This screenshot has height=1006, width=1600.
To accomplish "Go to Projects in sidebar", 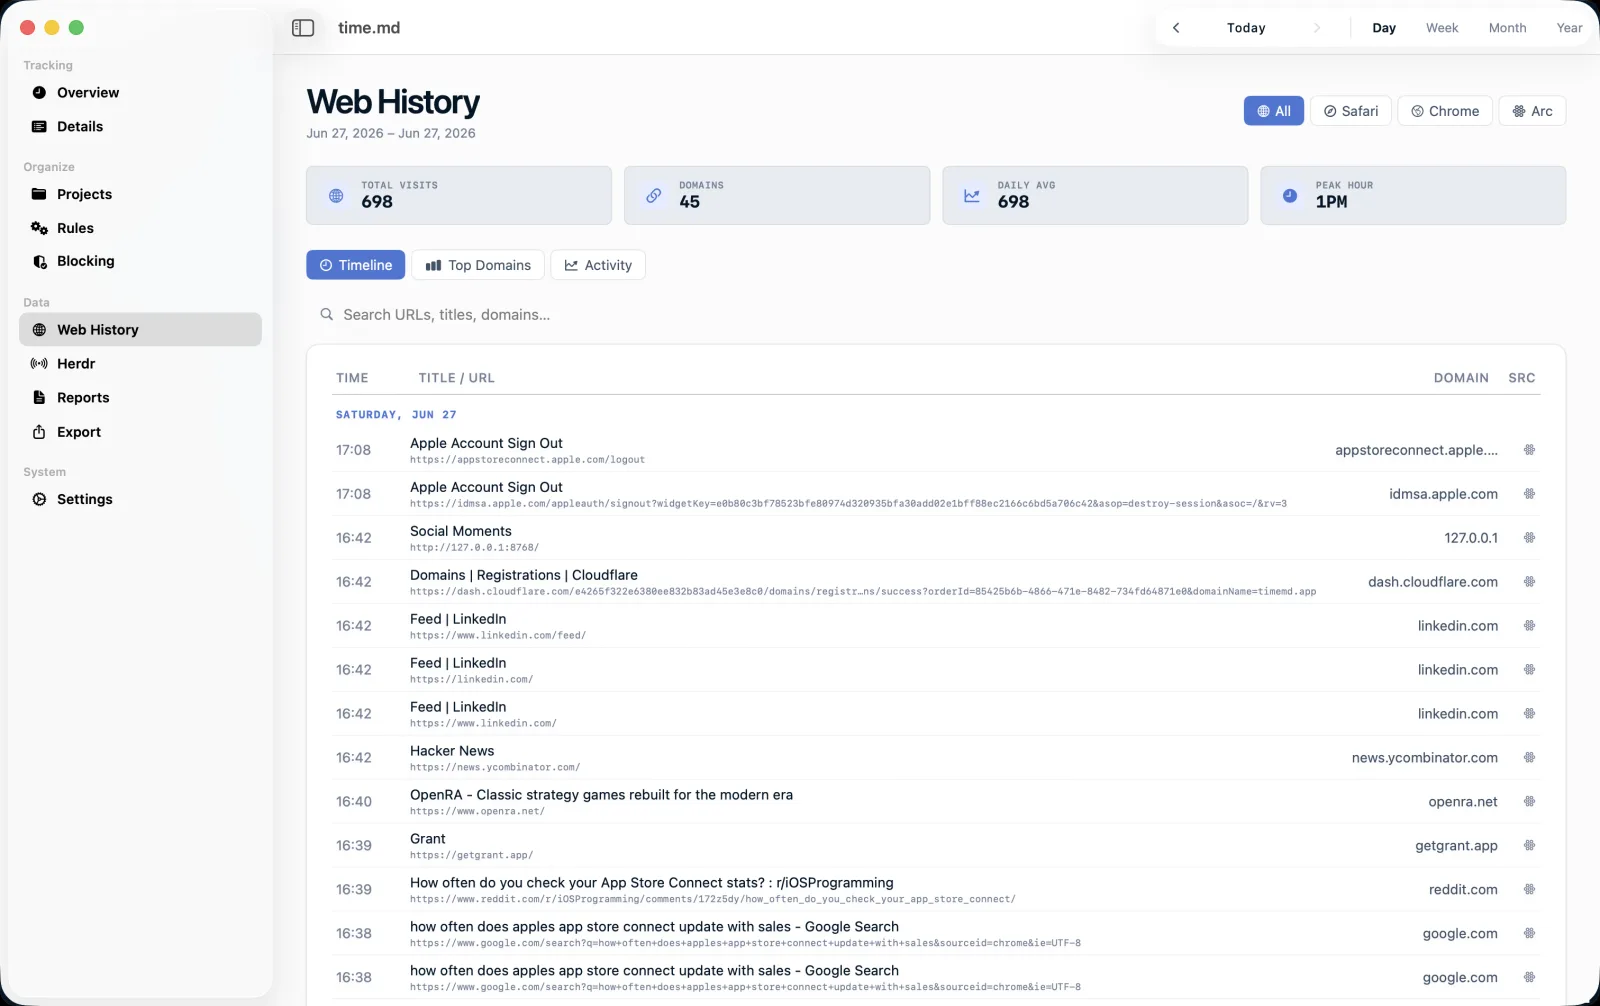I will click(140, 194).
